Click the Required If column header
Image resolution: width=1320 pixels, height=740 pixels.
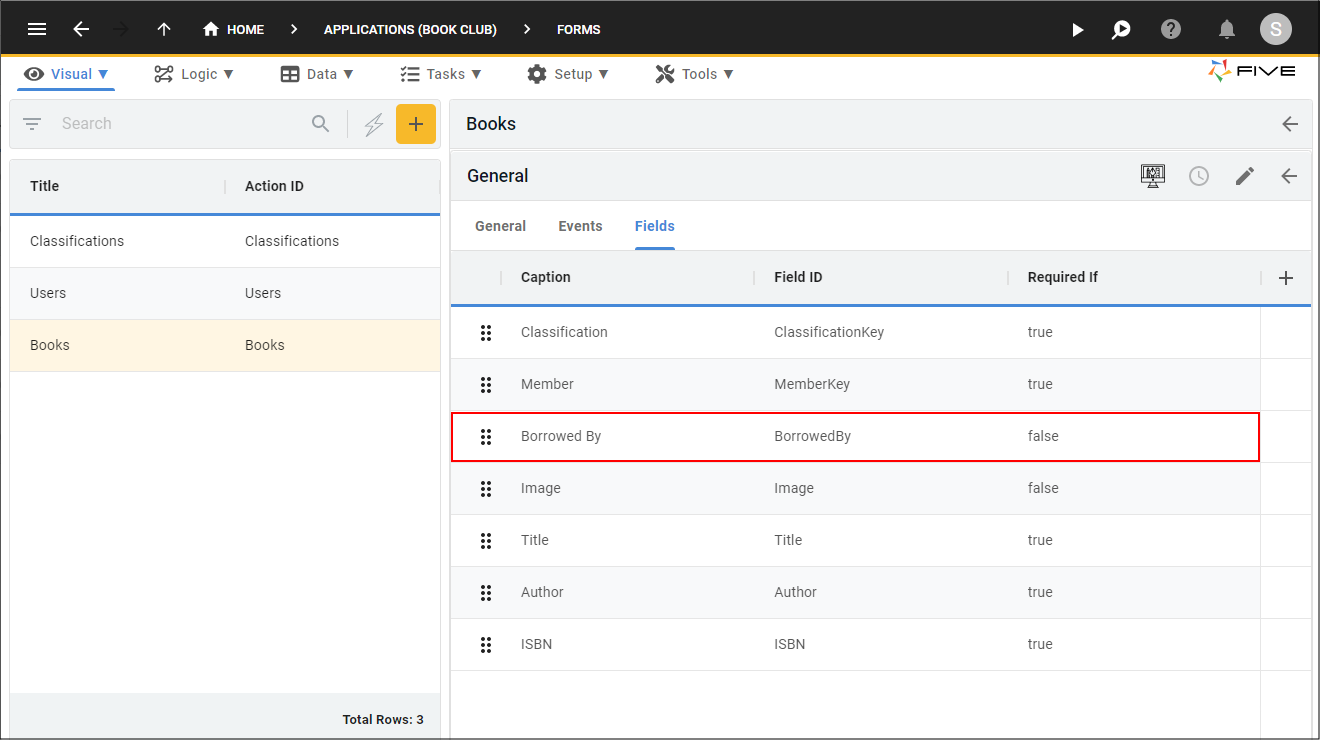click(x=1063, y=277)
